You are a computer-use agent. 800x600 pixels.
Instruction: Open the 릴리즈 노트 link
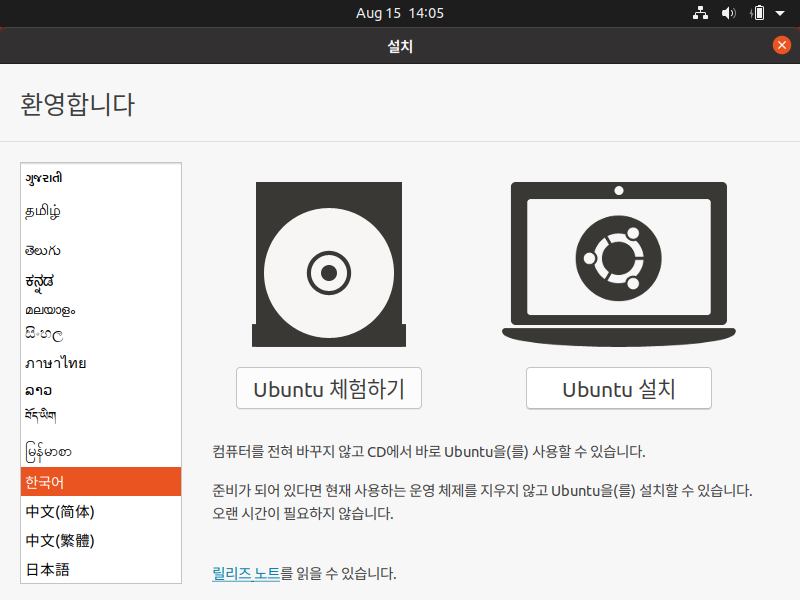[x=246, y=573]
